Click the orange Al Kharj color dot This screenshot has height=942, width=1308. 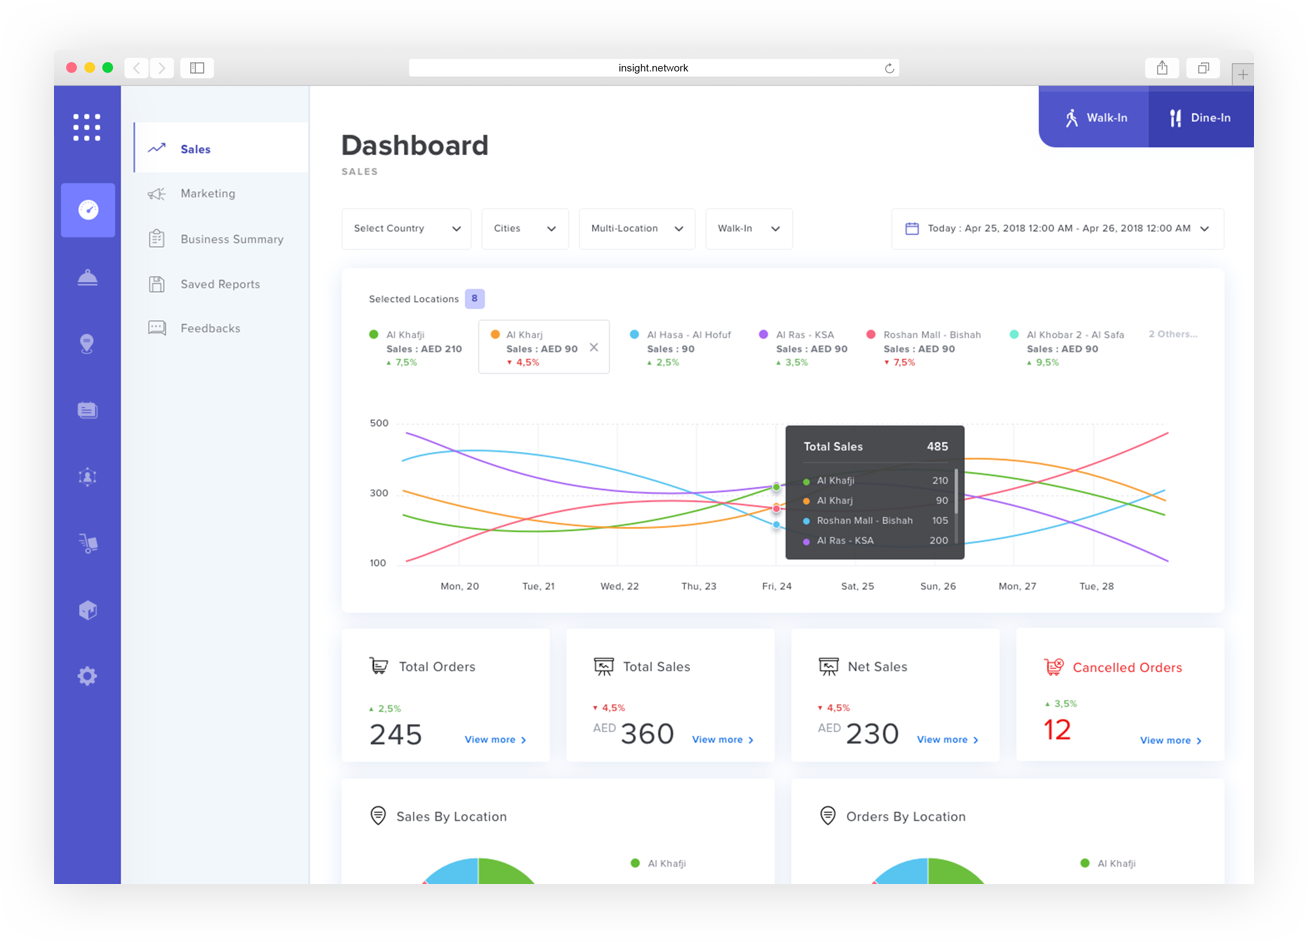(495, 335)
